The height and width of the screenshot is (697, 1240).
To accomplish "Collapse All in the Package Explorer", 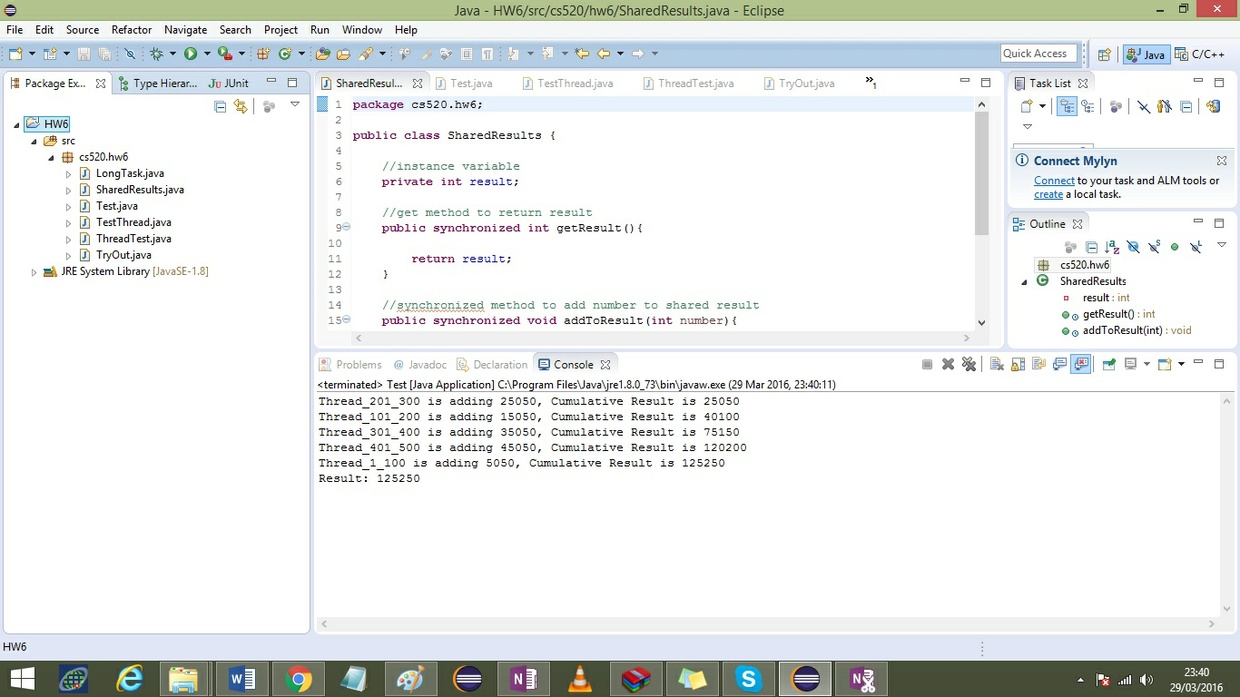I will [220, 106].
